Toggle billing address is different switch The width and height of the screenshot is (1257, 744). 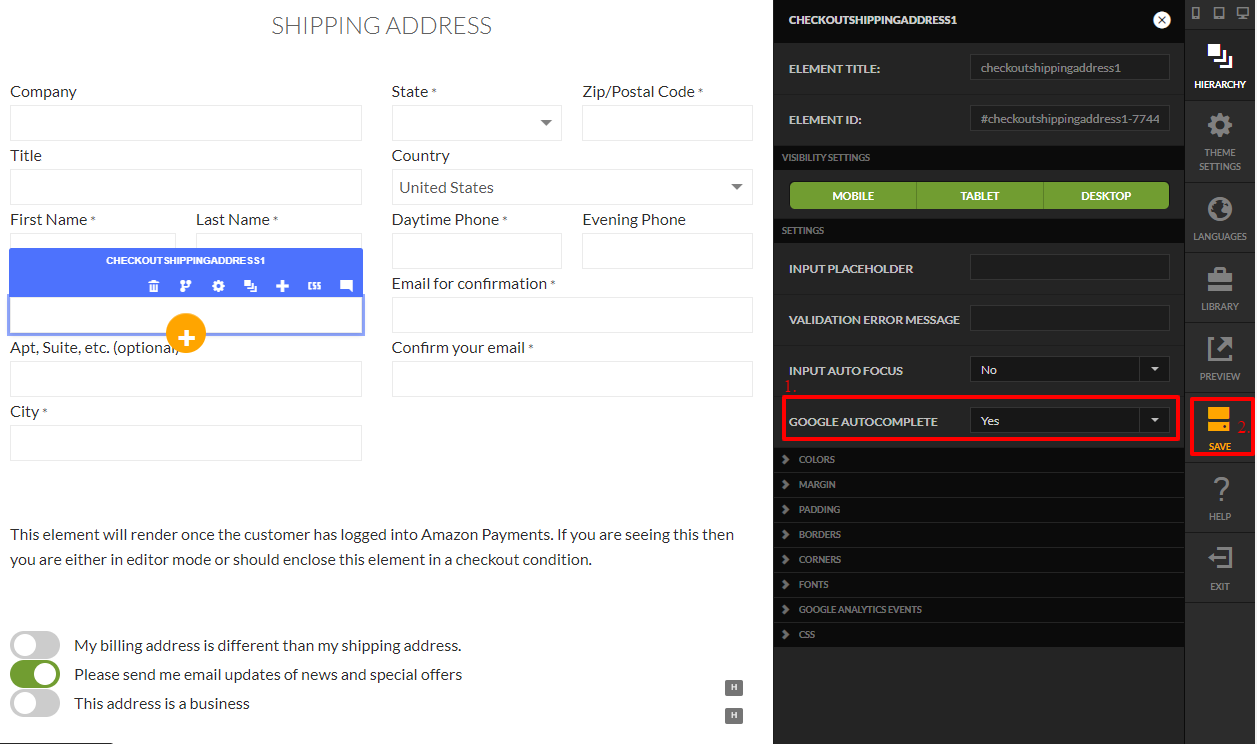click(x=36, y=645)
